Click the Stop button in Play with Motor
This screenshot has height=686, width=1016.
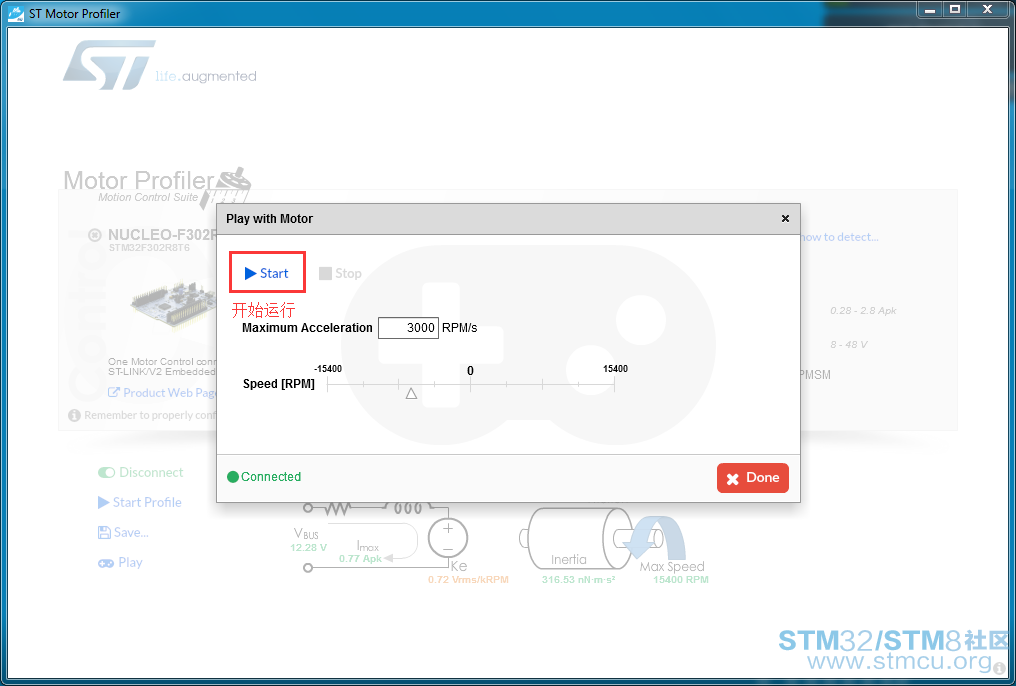pyautogui.click(x=340, y=273)
